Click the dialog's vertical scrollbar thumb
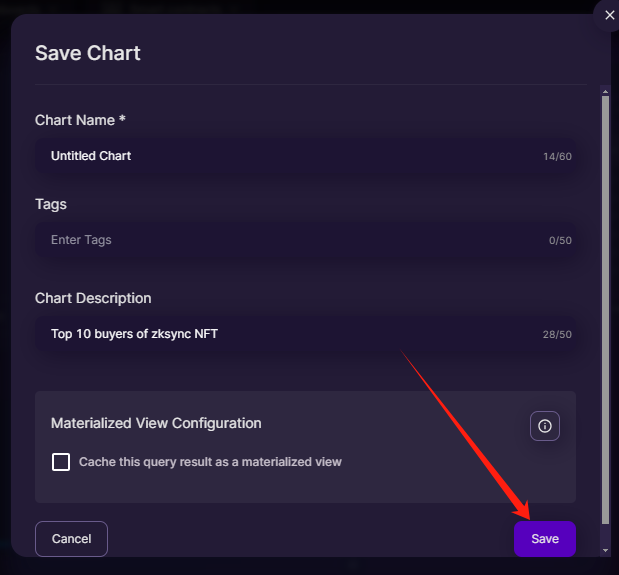619x575 pixels. point(605,310)
